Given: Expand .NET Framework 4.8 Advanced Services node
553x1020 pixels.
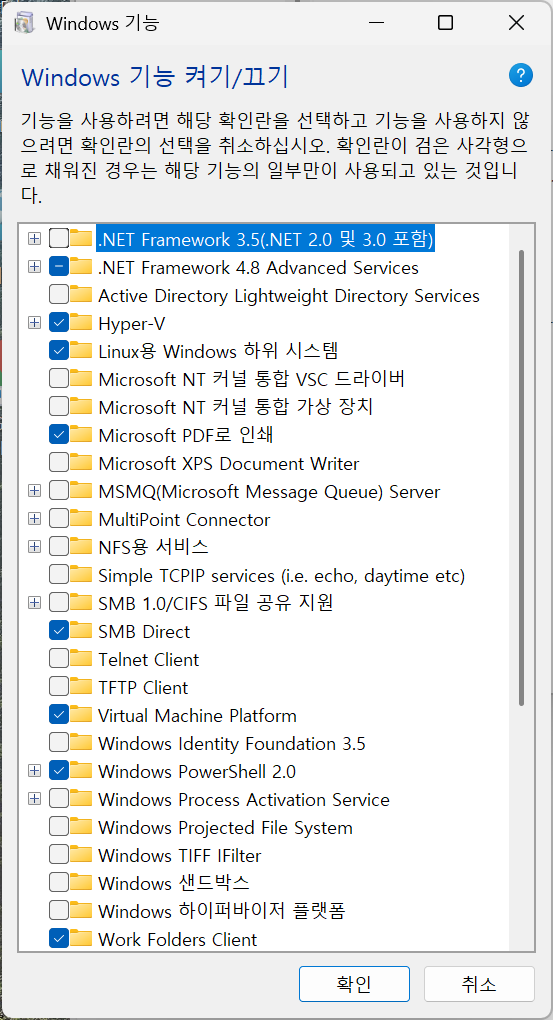Looking at the screenshot, I should pos(34,267).
